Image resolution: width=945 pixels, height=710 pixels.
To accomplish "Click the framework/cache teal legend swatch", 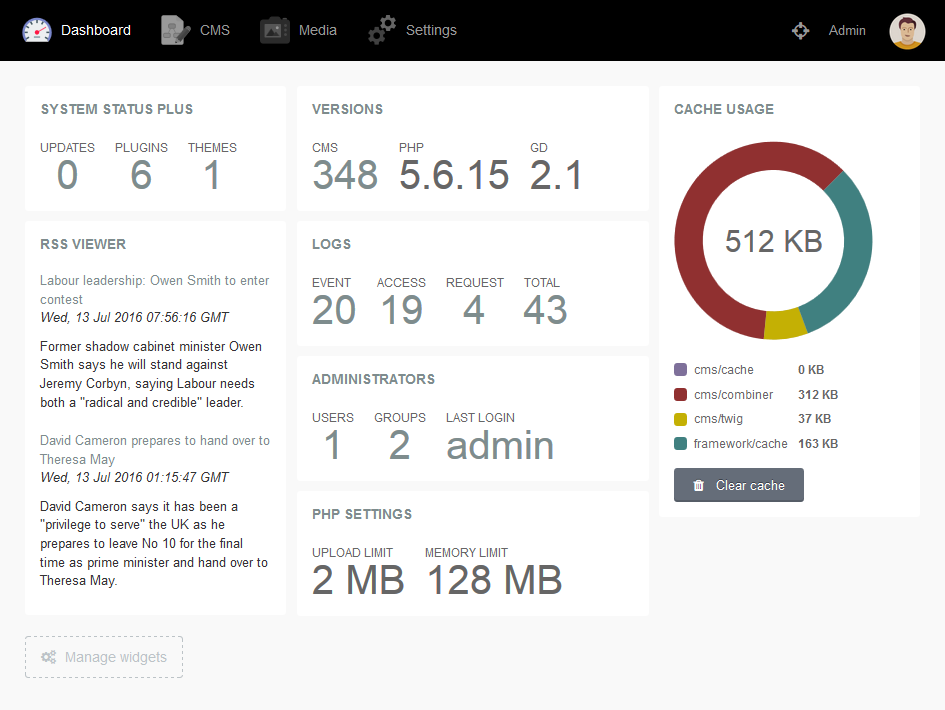I will (680, 444).
